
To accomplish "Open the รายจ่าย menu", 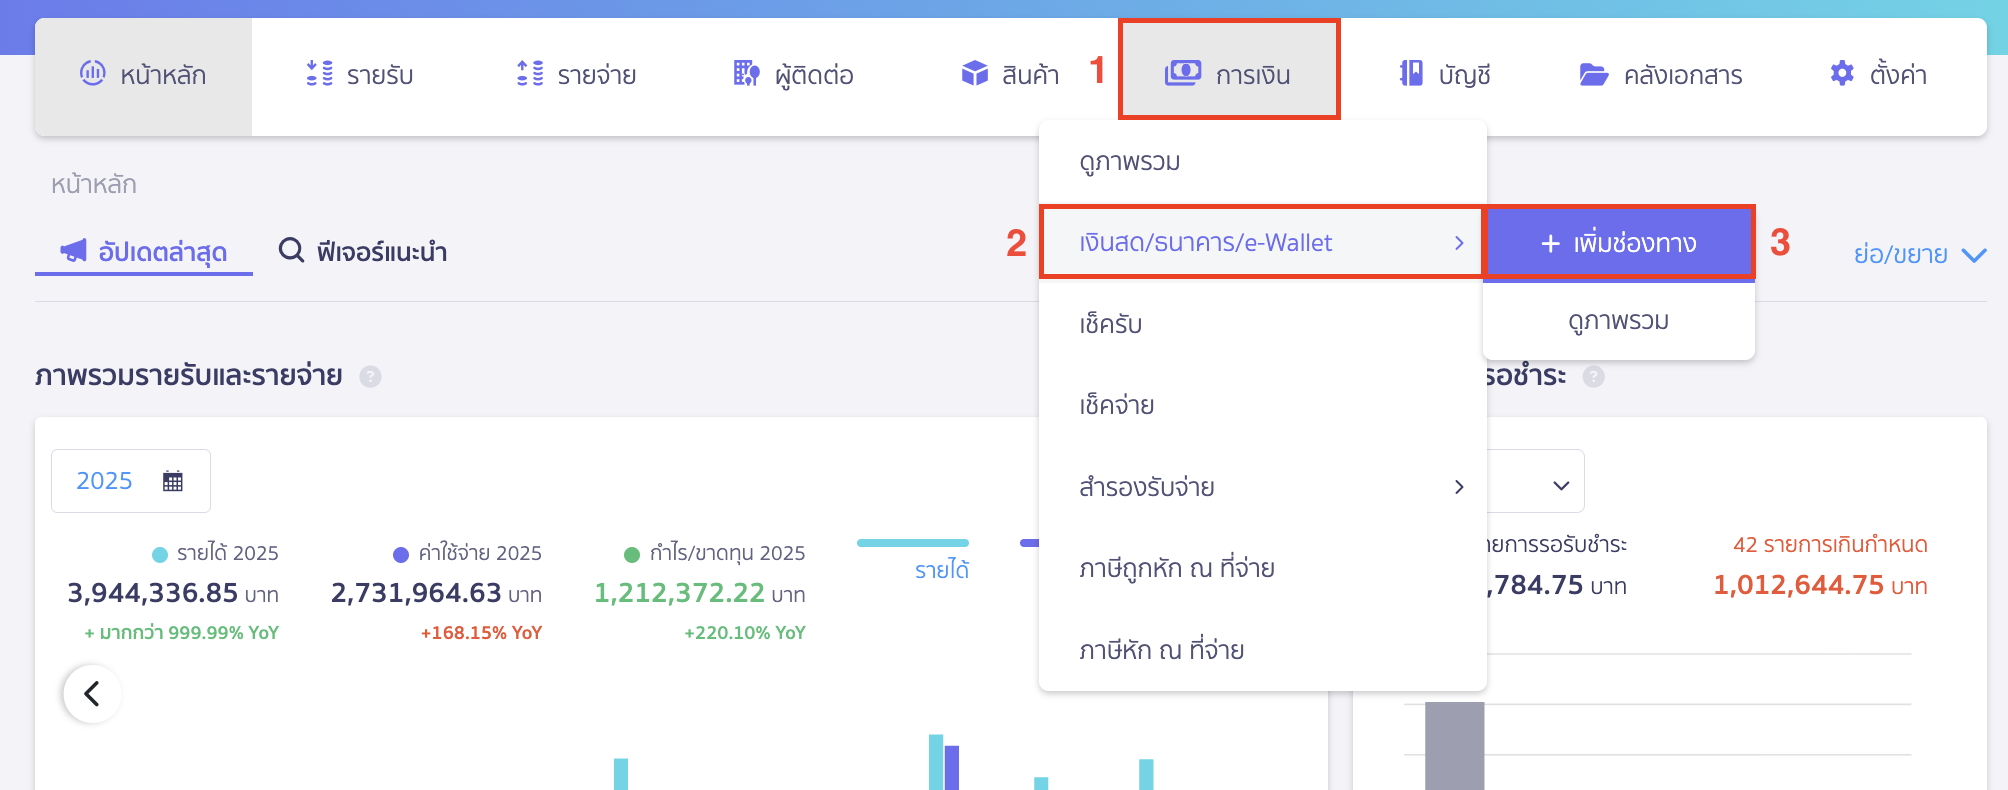I will (576, 76).
